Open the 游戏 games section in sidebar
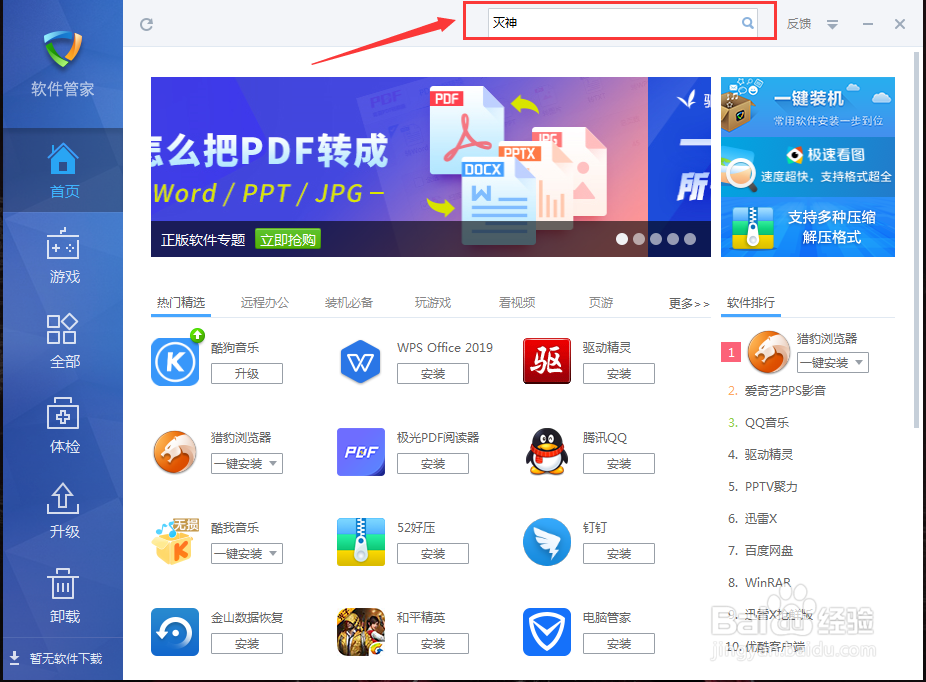Viewport: 926px width, 682px height. (63, 256)
